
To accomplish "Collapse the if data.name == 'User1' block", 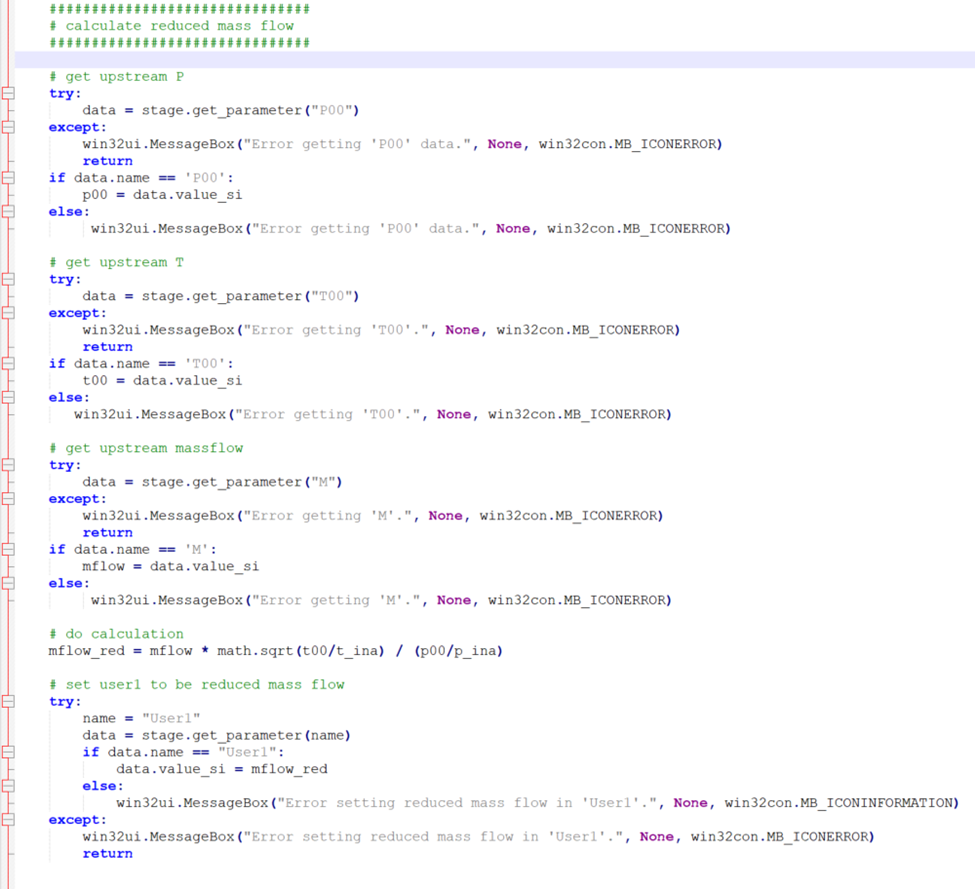I will pos(8,751).
